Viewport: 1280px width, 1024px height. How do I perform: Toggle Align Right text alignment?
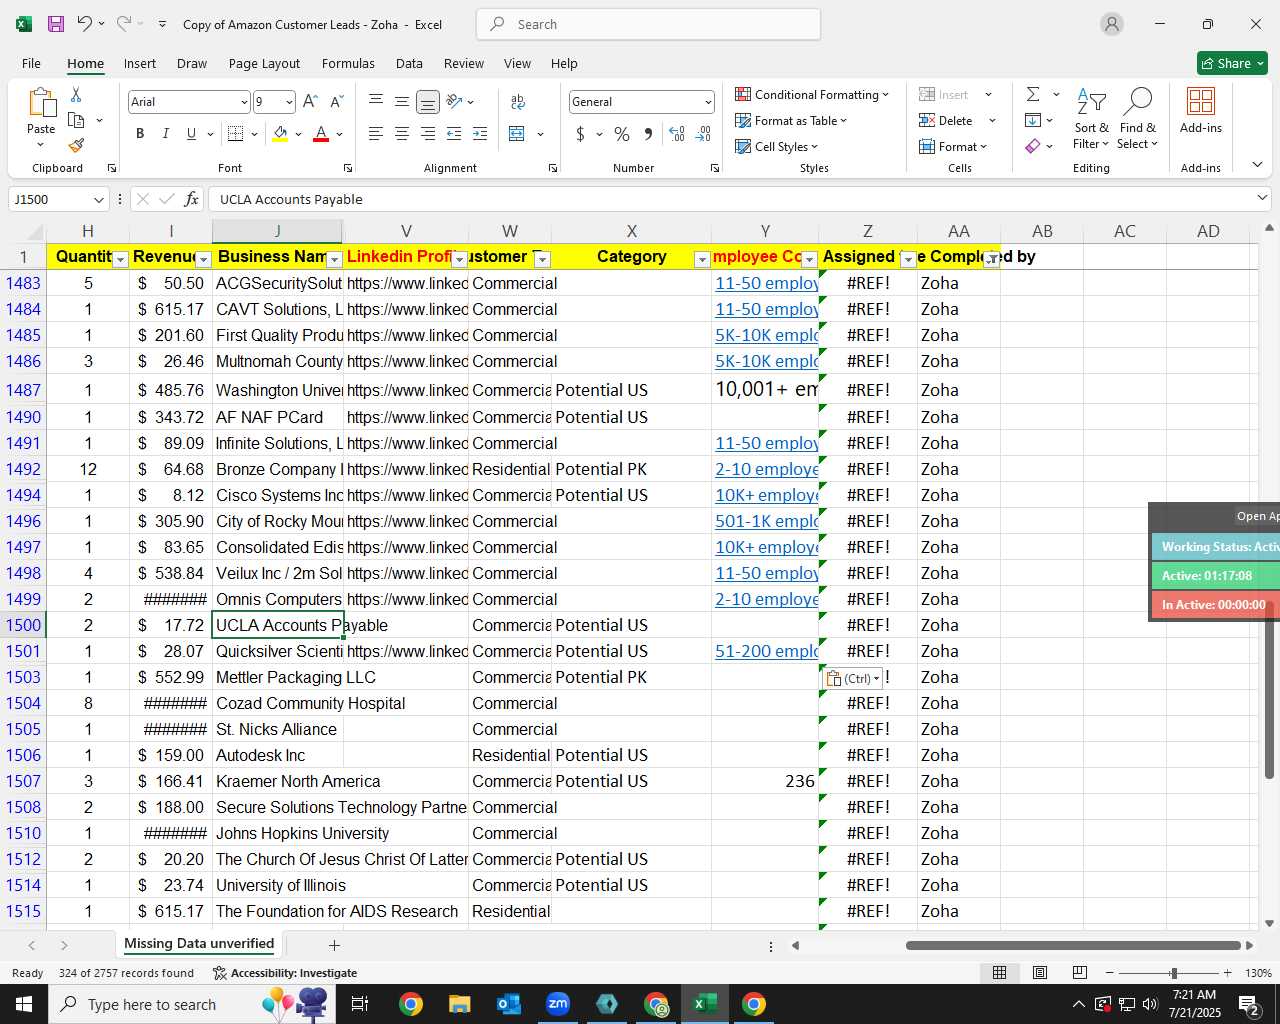point(428,134)
